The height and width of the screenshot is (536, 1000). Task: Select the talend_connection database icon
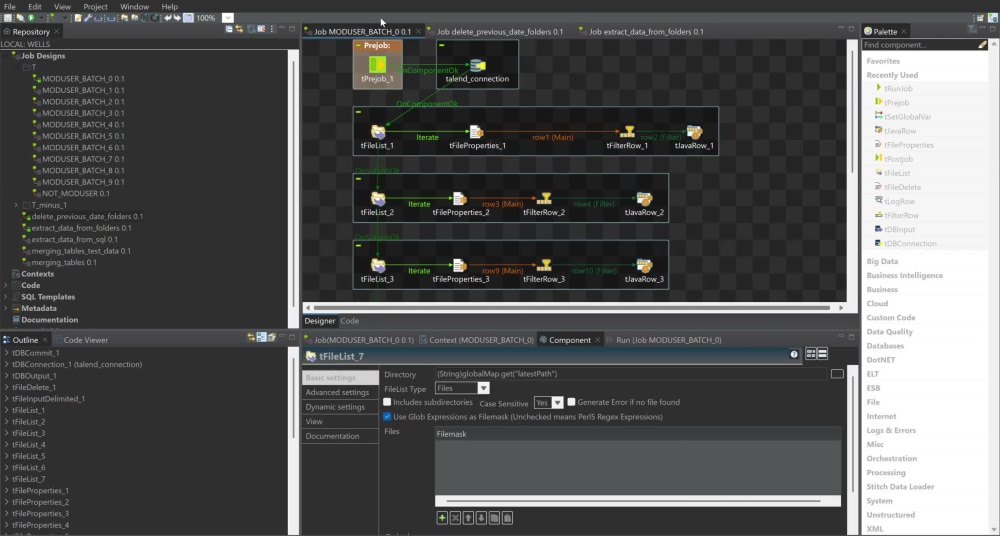[x=477, y=66]
